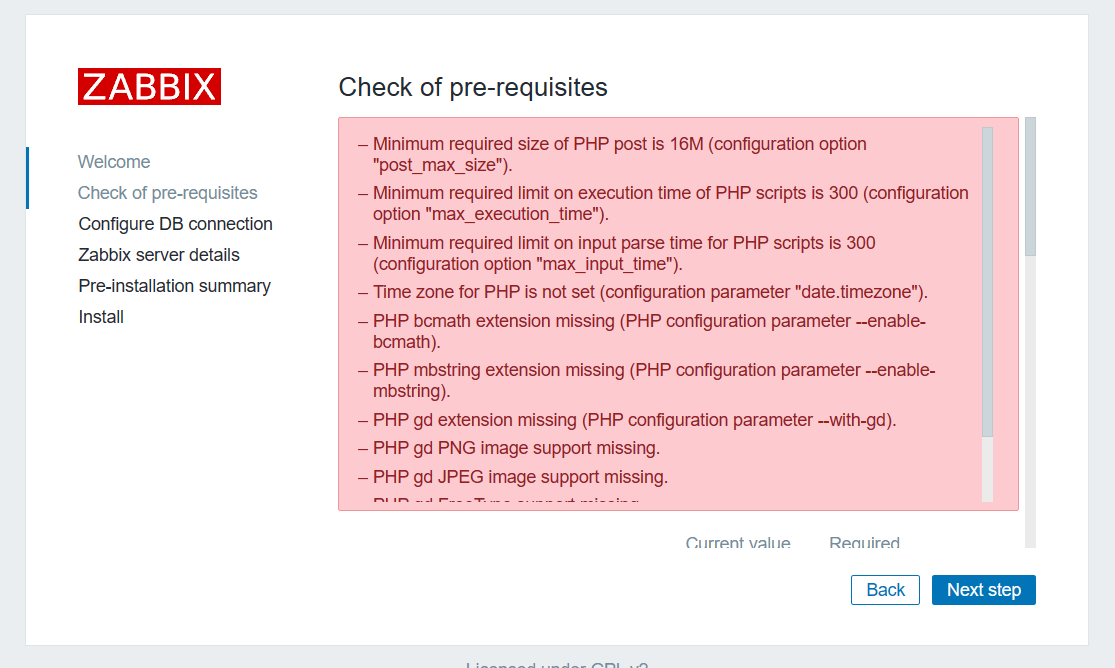
Task: Click the error list inner scrollbar thumb
Action: click(x=987, y=282)
